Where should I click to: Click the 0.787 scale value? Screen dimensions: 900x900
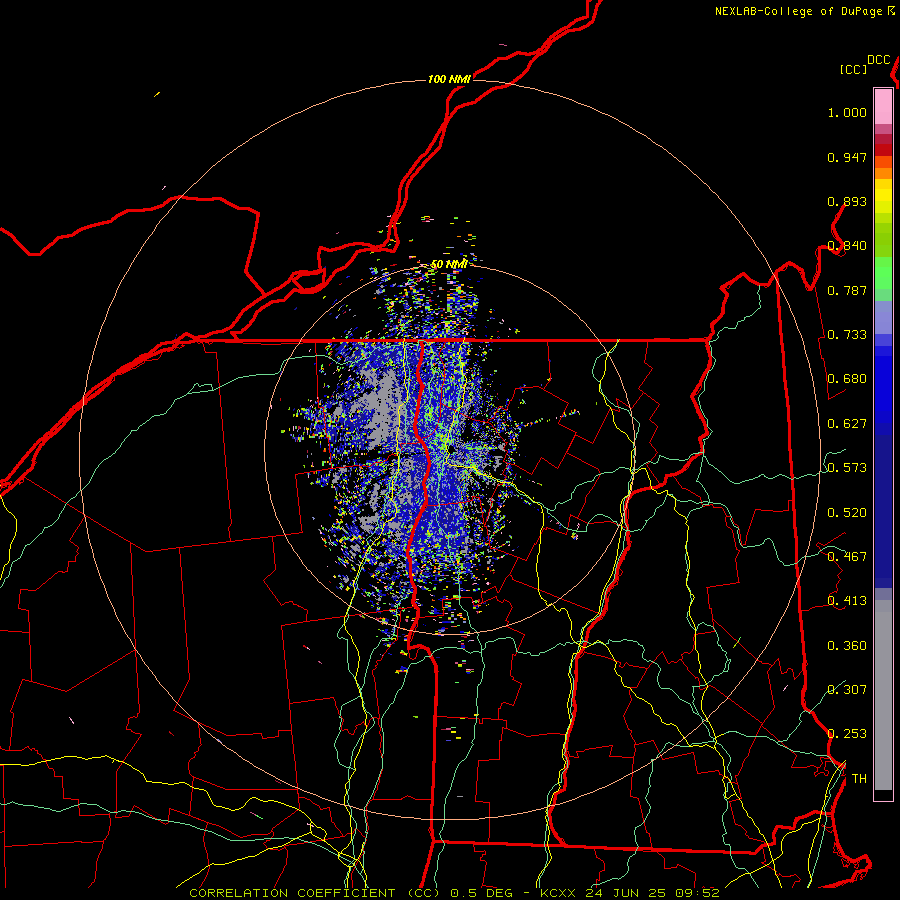coord(847,290)
